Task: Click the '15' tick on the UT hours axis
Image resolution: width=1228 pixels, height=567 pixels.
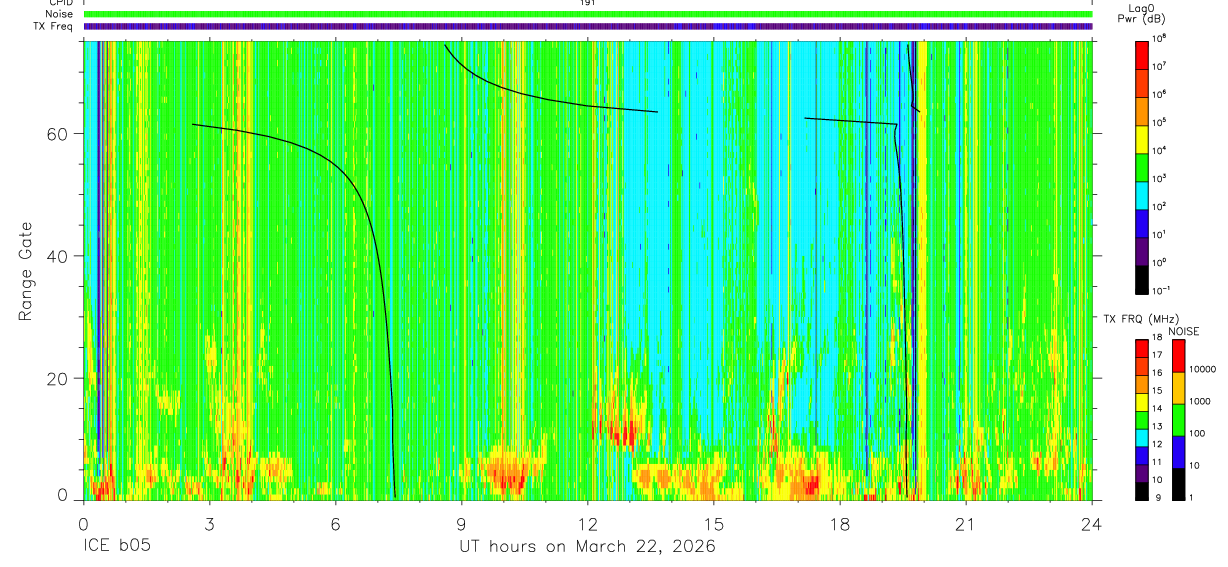Action: pyautogui.click(x=714, y=524)
